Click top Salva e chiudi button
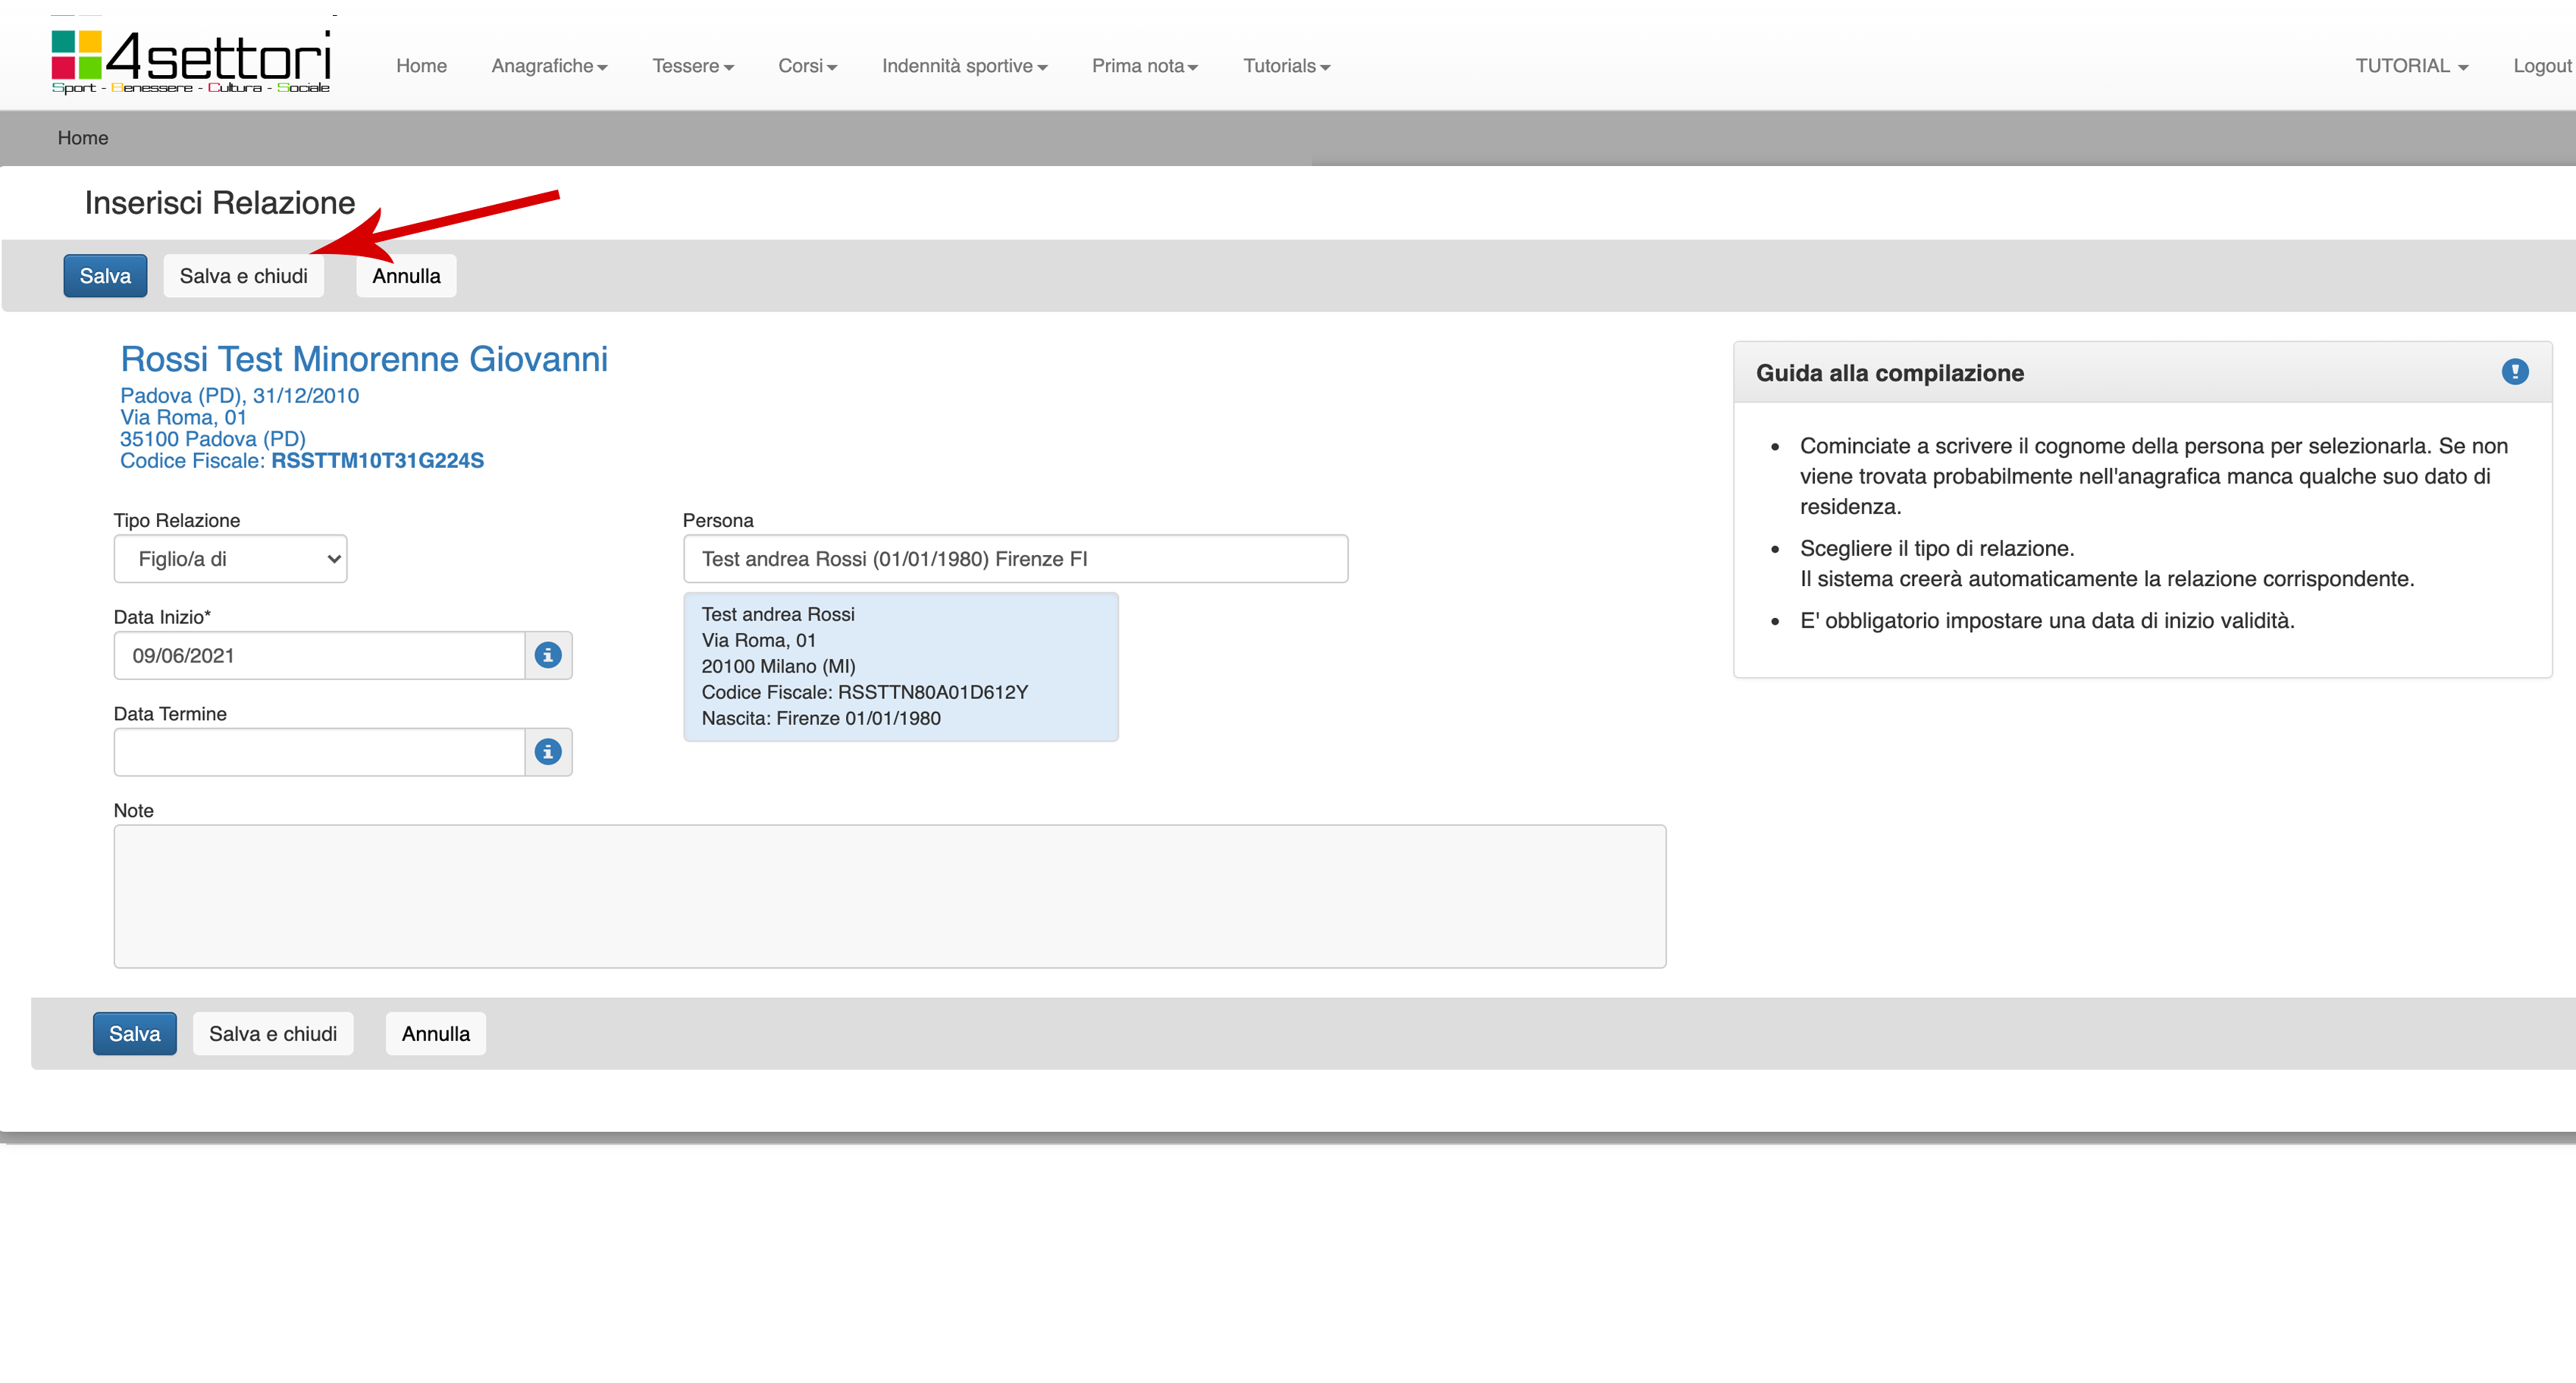This screenshot has height=1383, width=2576. (x=243, y=276)
